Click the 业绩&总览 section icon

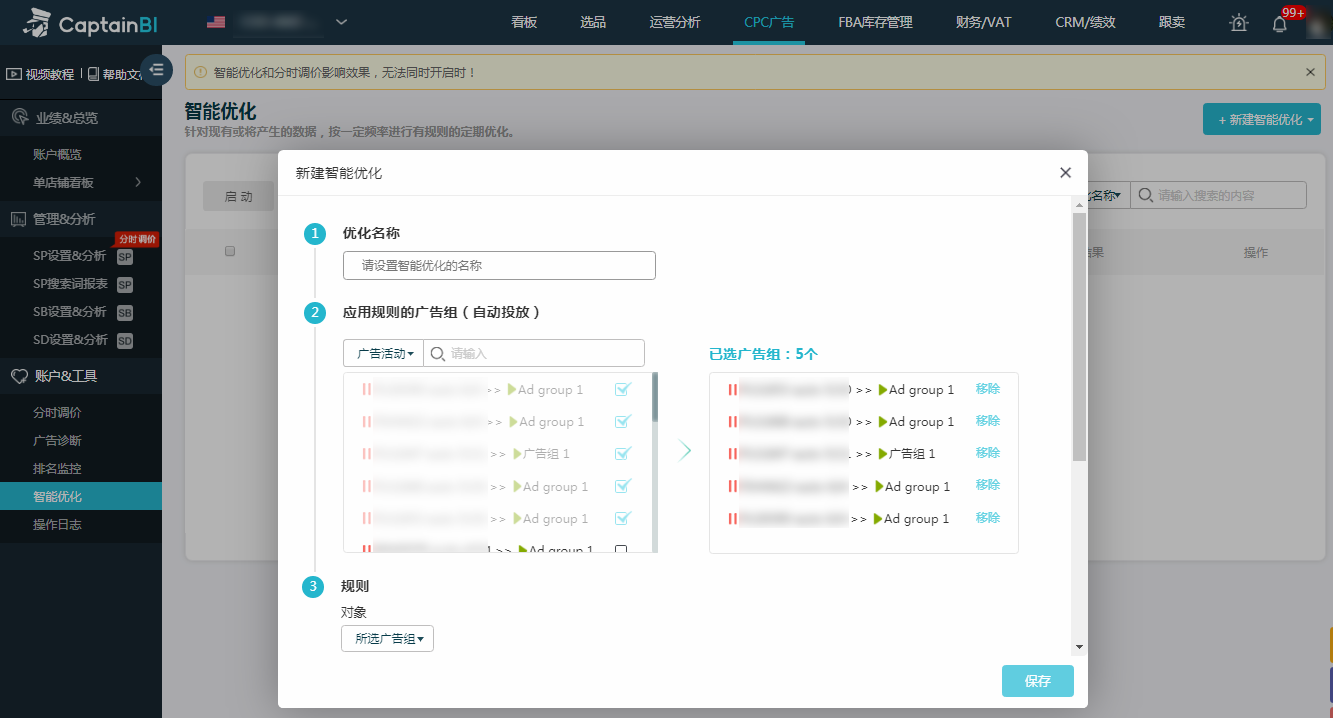point(19,118)
